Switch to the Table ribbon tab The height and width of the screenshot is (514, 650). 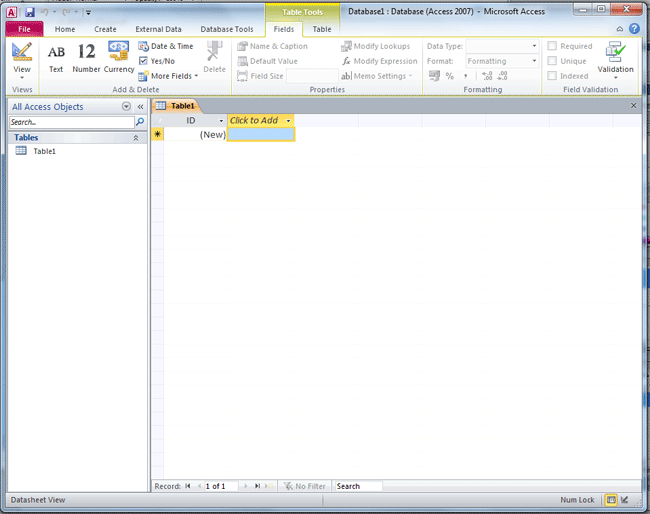tap(322, 29)
